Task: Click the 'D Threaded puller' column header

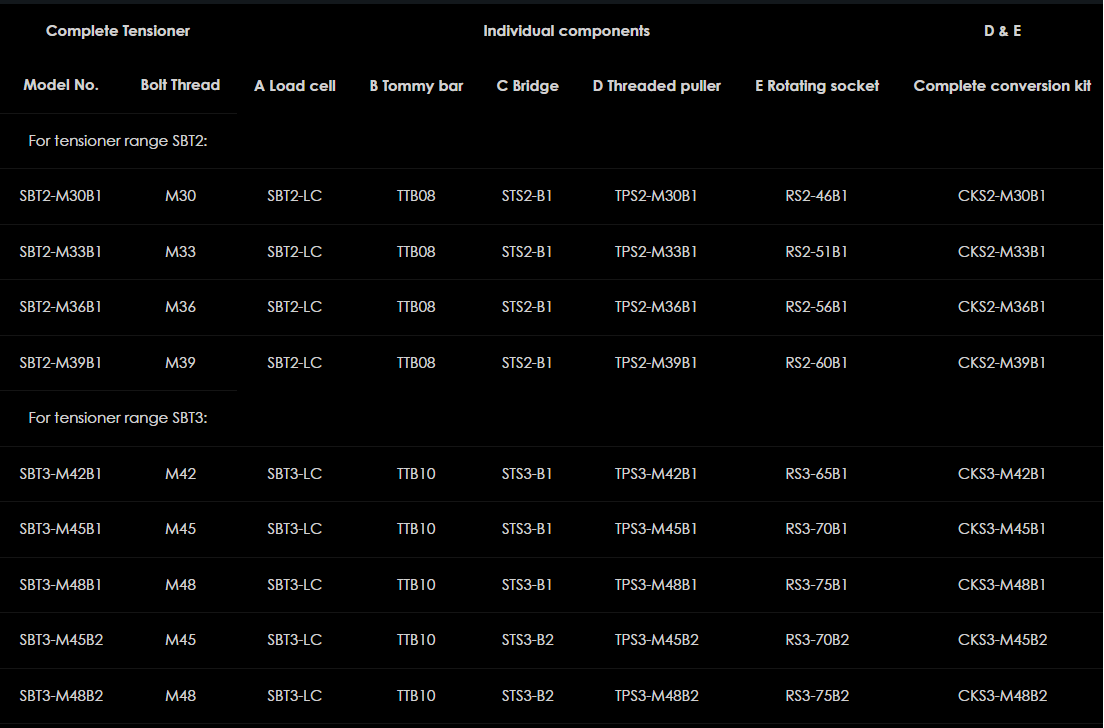Action: click(x=656, y=86)
